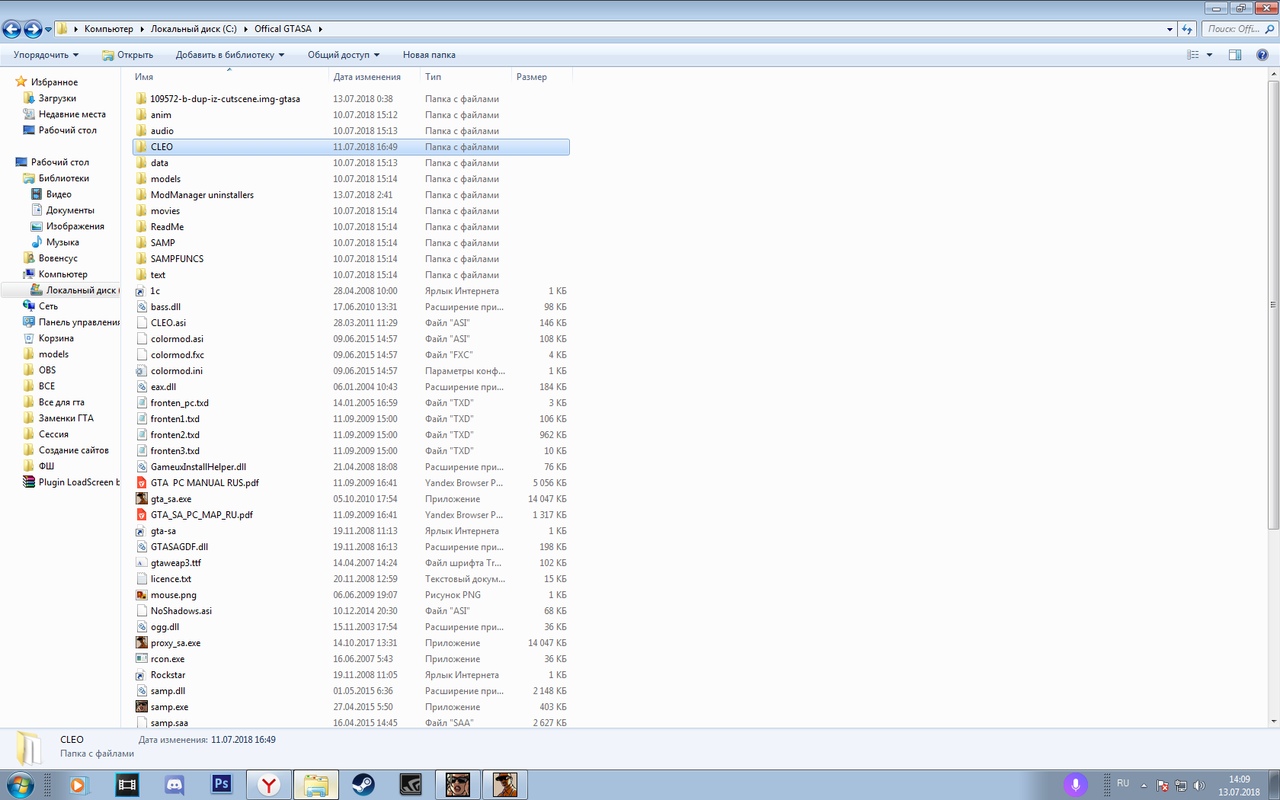Click the Локальный диск (C:) breadcrumb
The height and width of the screenshot is (800, 1280).
tap(194, 29)
